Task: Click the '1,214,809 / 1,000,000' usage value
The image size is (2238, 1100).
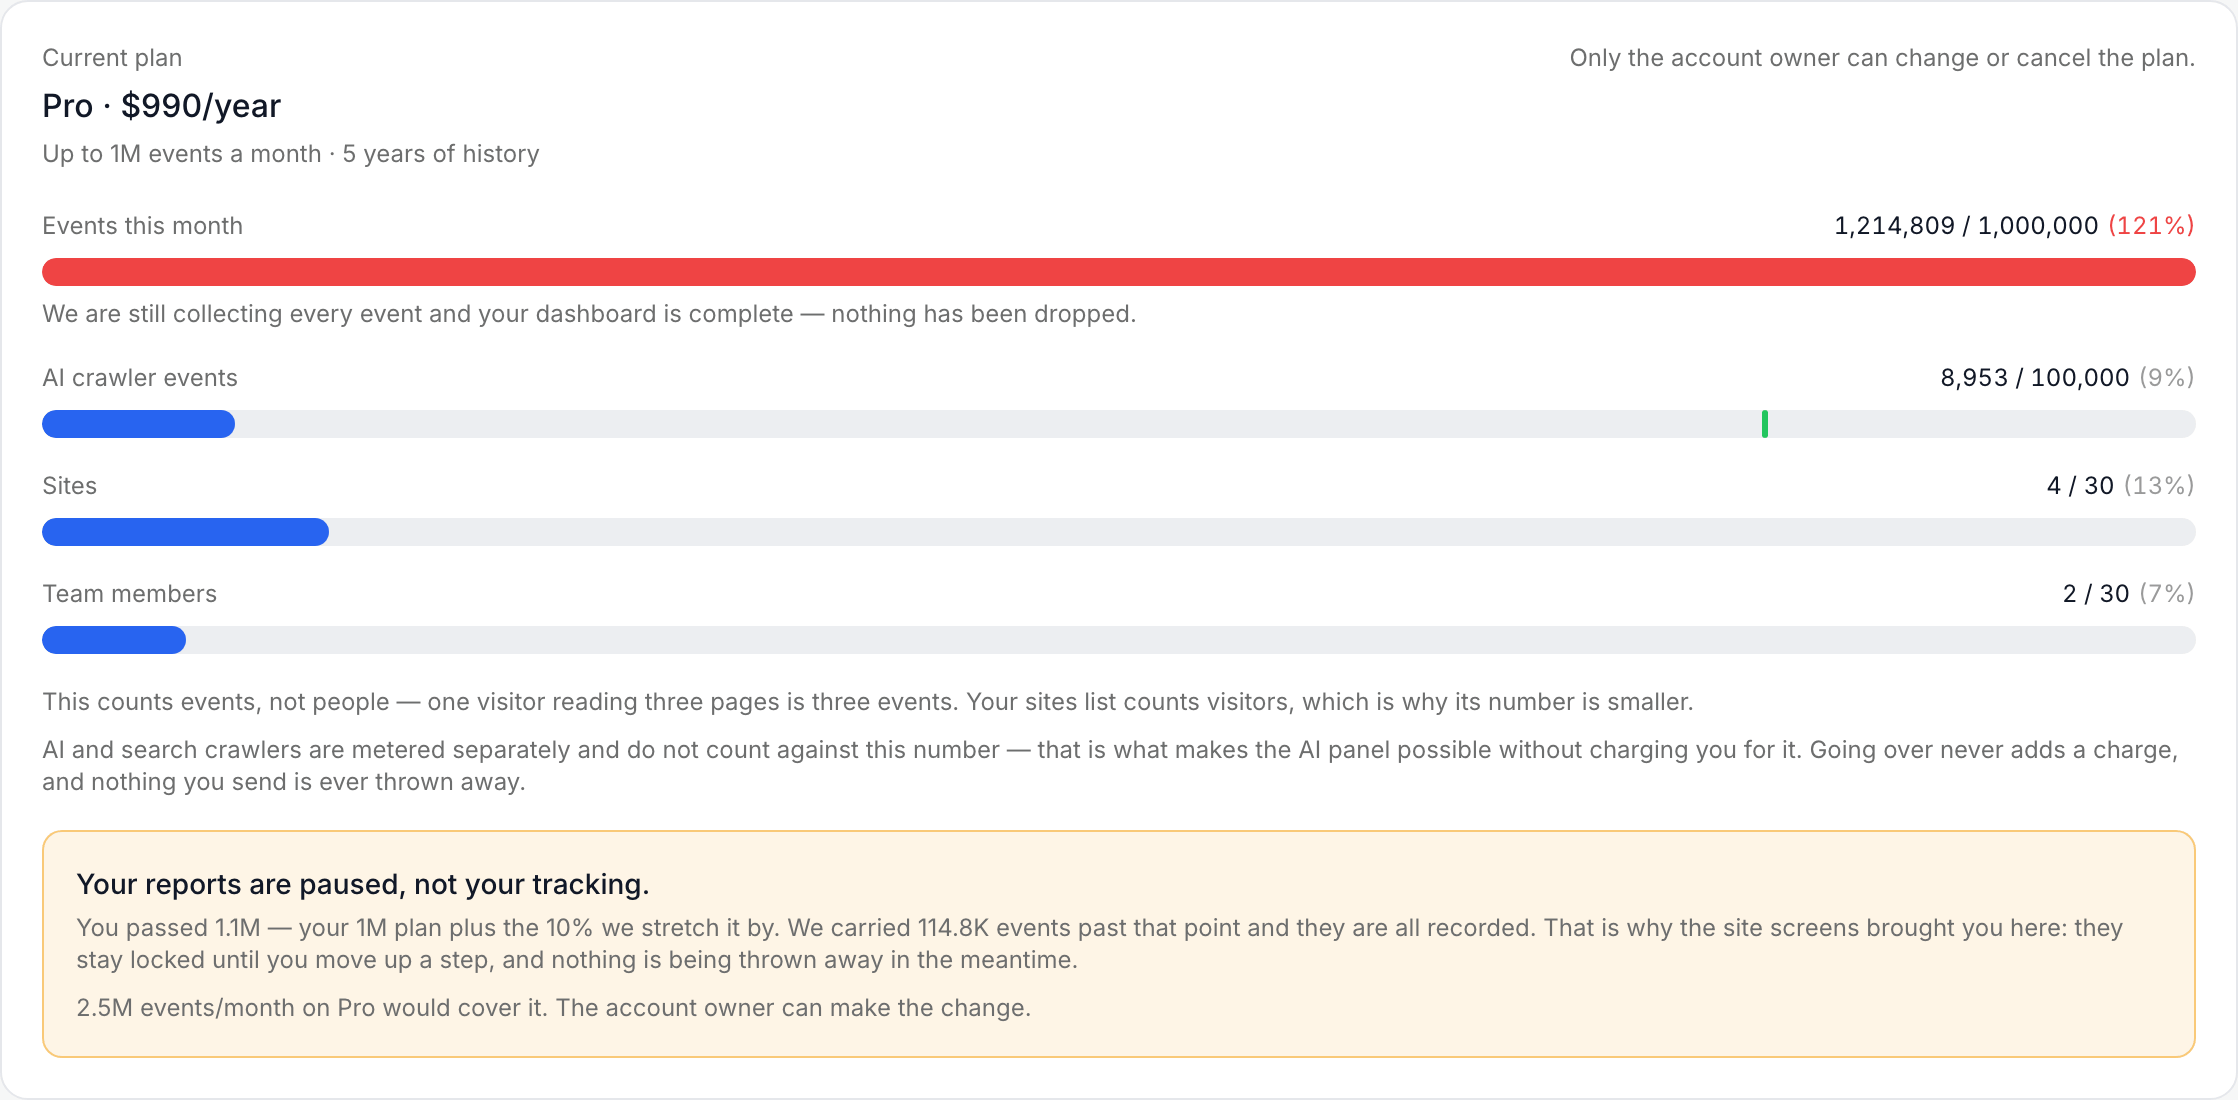Action: 1965,226
